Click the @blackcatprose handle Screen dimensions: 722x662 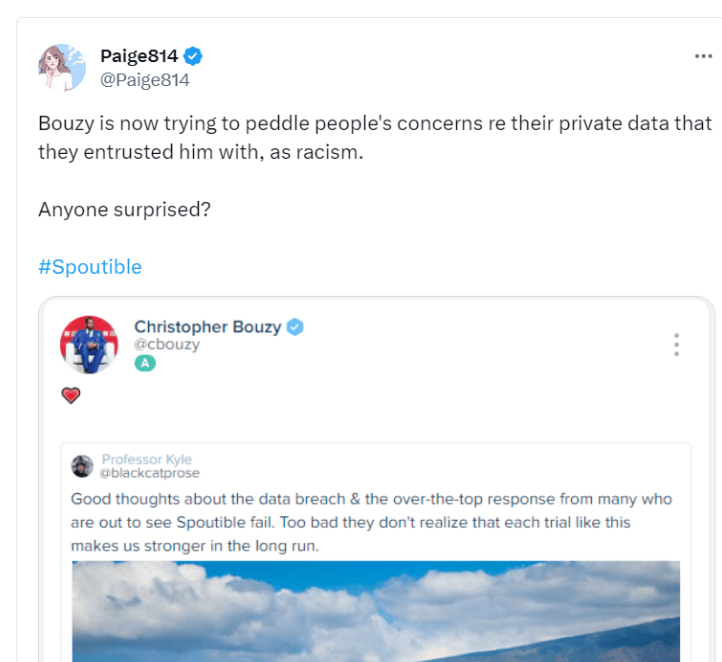pos(149,472)
